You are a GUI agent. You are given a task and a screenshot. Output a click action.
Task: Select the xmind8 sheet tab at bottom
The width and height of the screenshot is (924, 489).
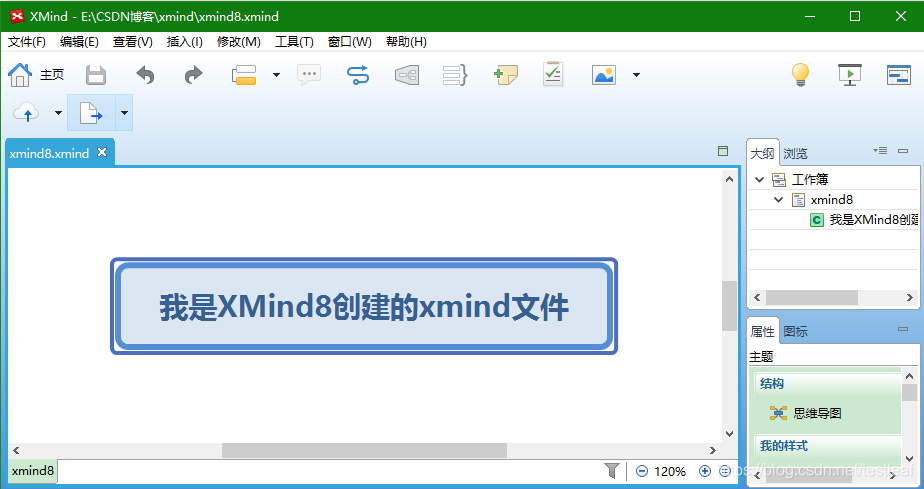[32, 471]
